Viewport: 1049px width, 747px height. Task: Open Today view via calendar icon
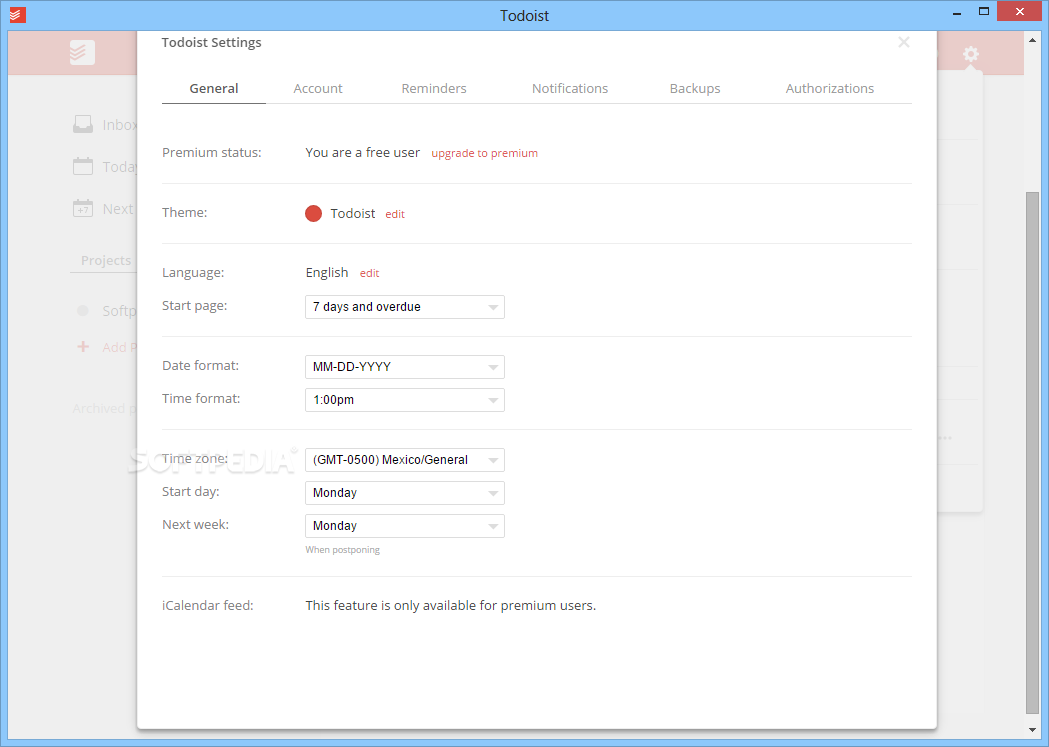[83, 166]
